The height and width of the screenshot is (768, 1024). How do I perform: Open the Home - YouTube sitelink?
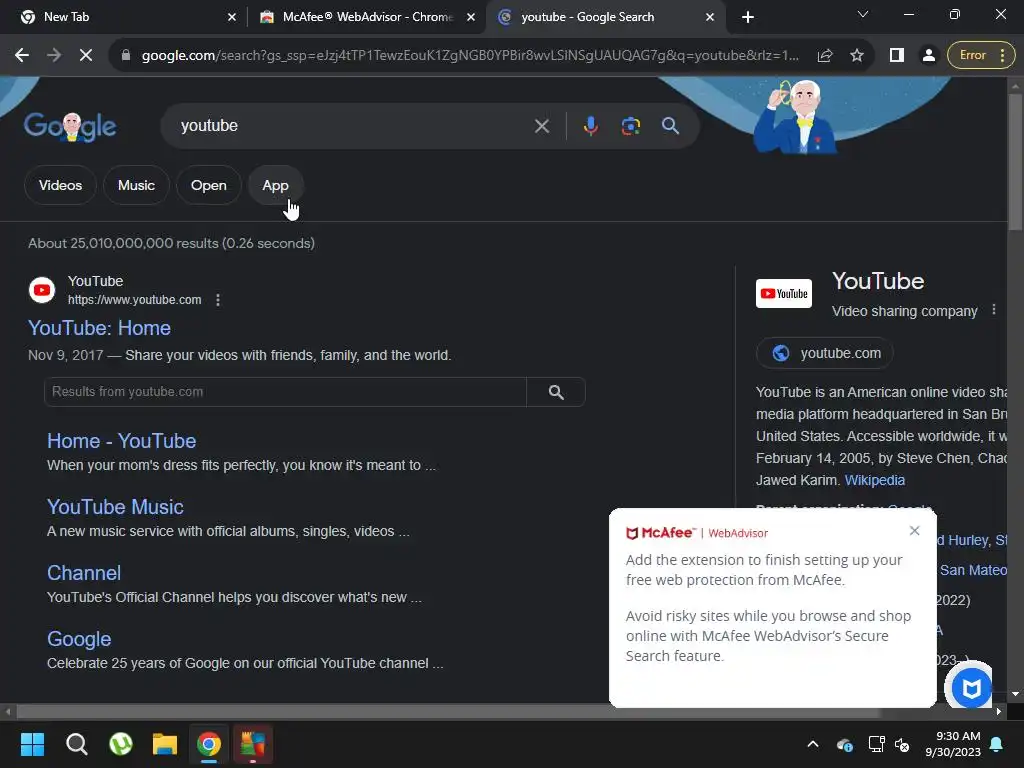[121, 441]
